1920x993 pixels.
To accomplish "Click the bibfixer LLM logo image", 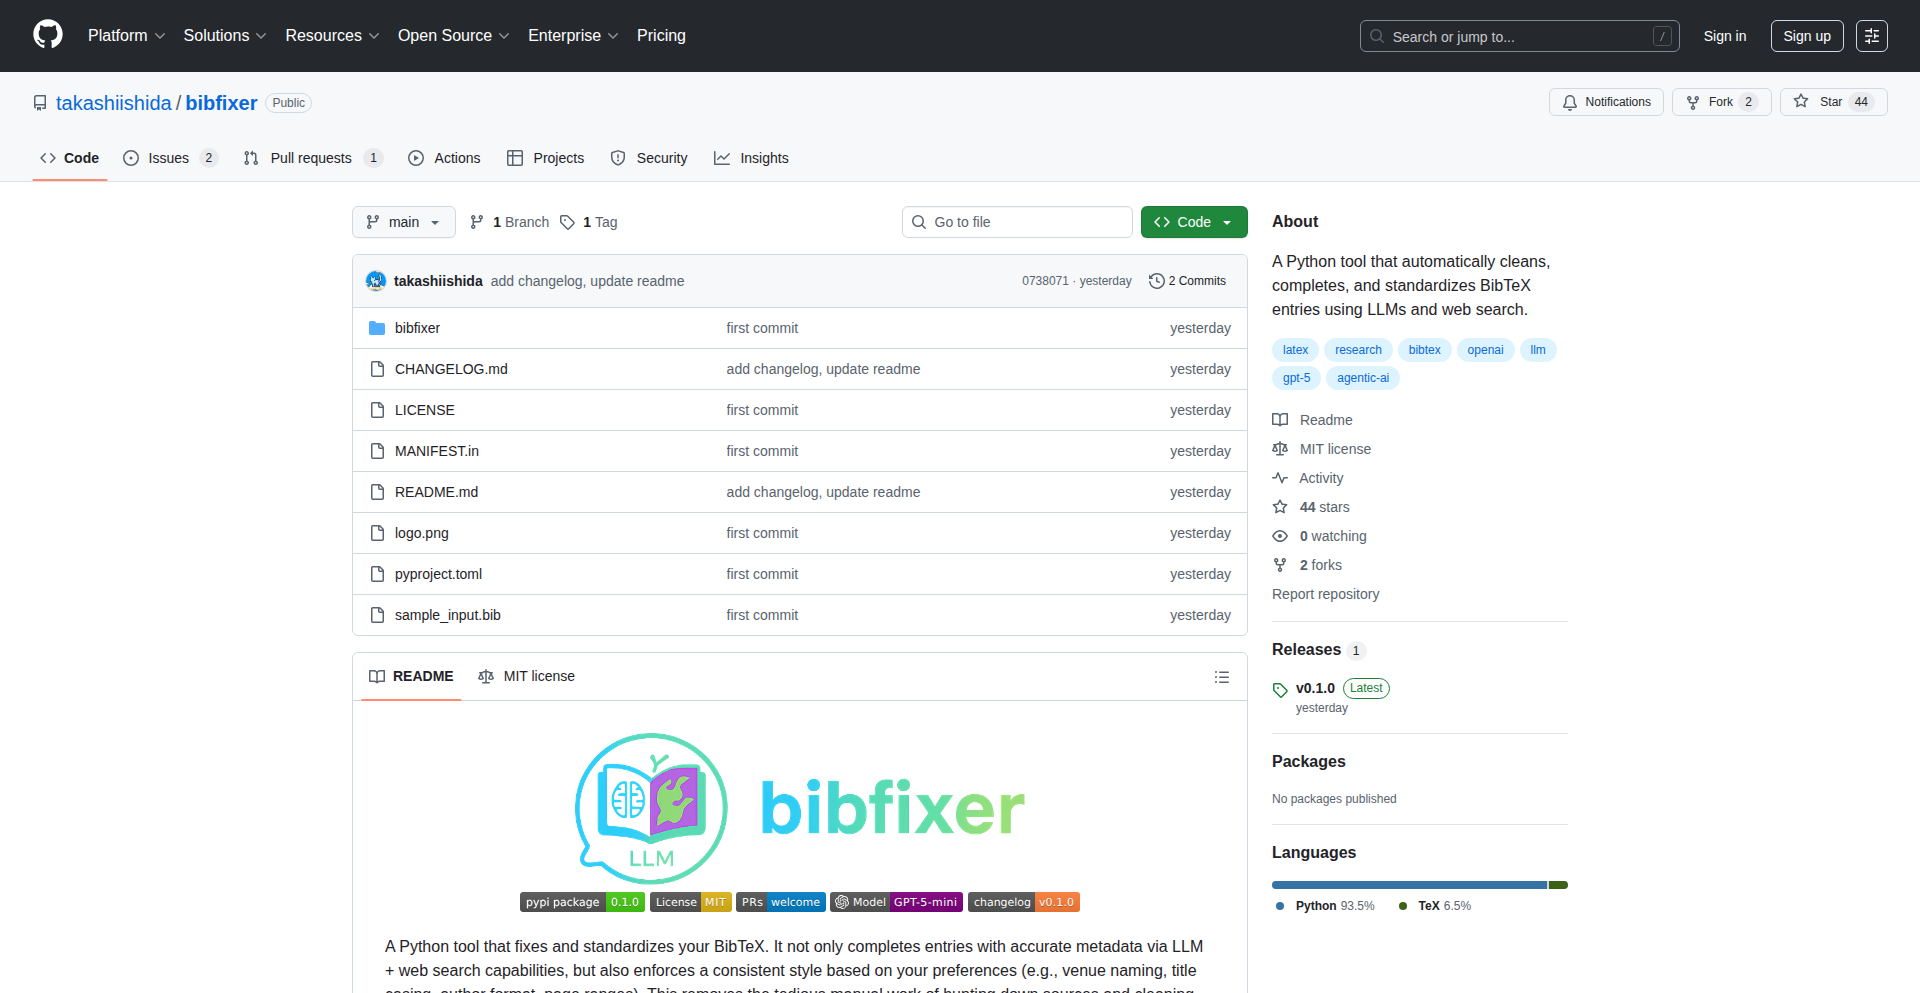I will click(x=799, y=808).
